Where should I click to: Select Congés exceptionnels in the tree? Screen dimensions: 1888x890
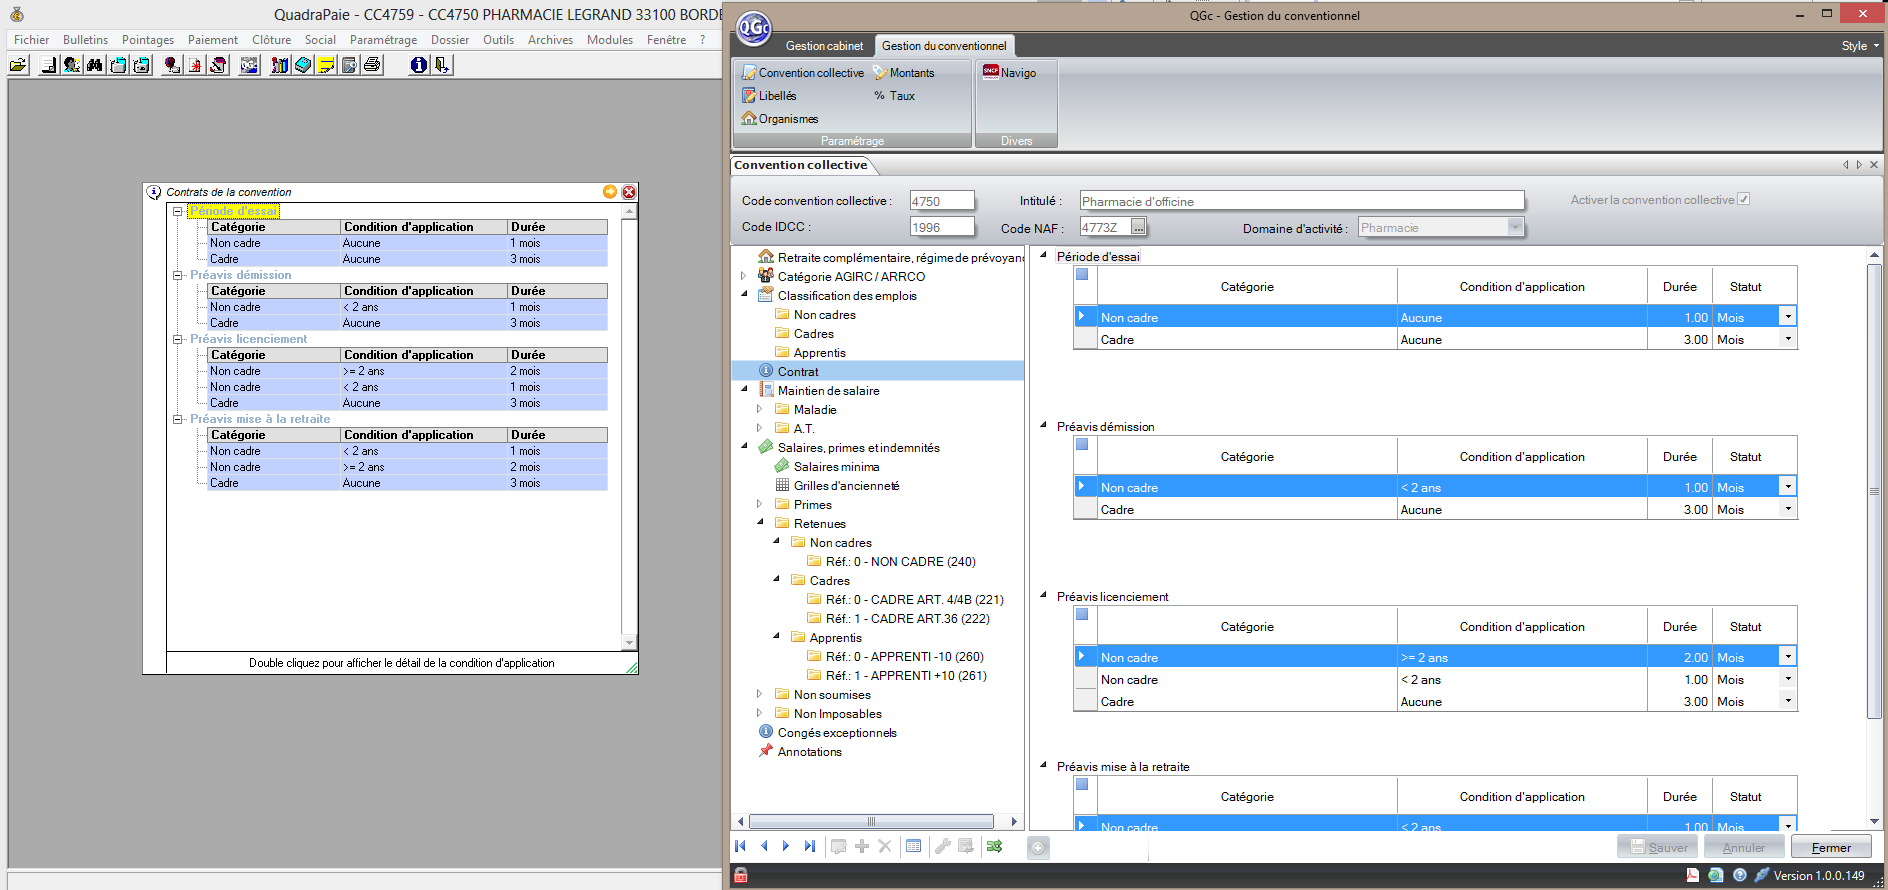[x=837, y=732]
